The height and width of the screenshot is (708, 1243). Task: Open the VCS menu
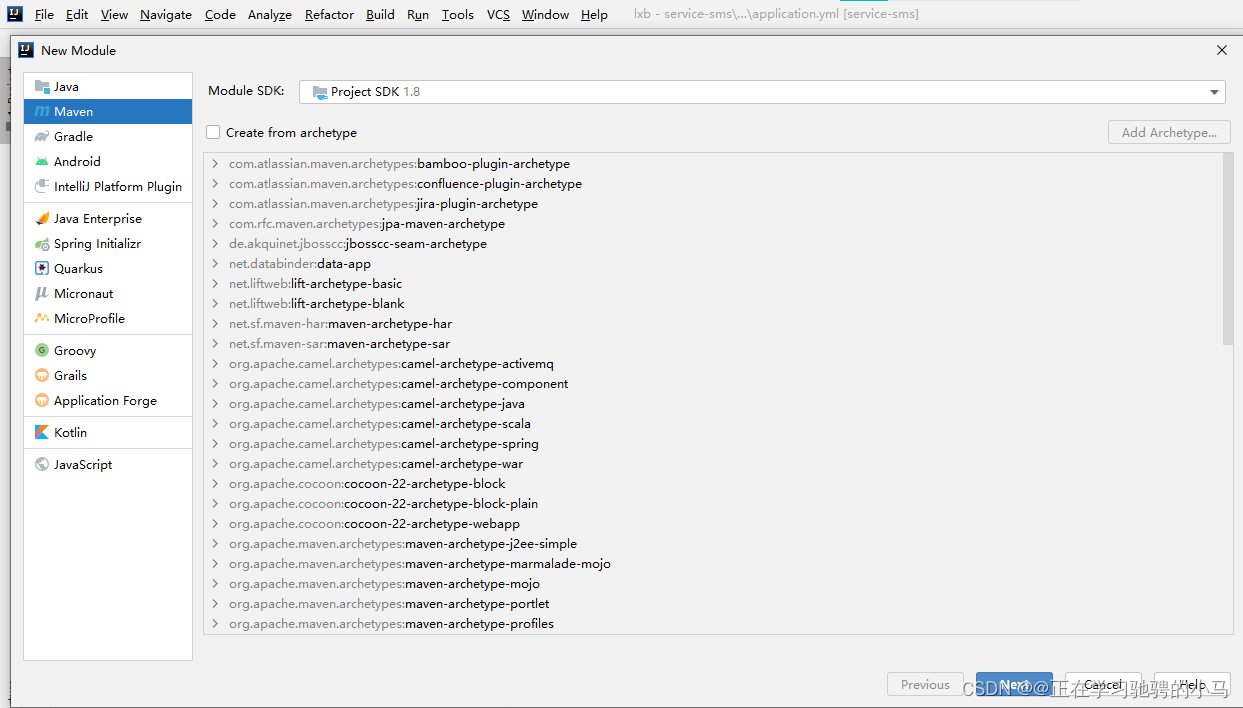[498, 14]
